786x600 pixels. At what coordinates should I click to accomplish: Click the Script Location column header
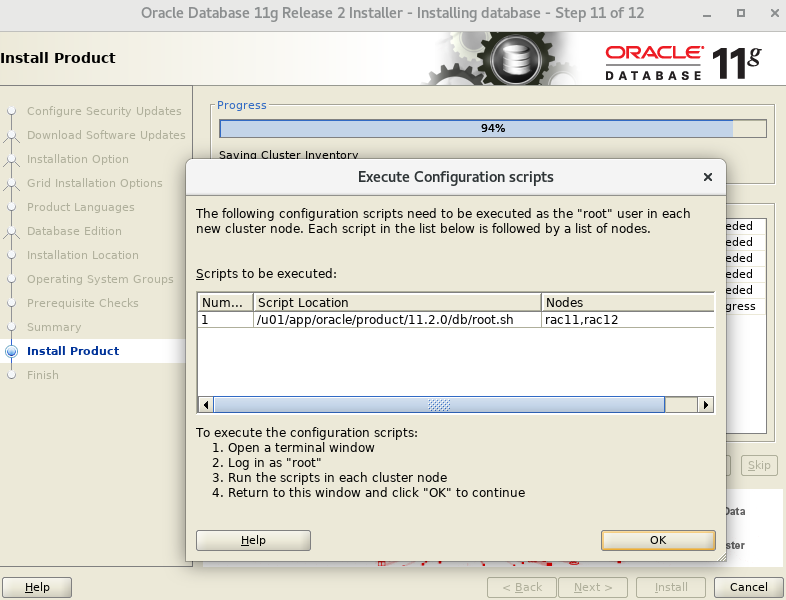point(397,302)
